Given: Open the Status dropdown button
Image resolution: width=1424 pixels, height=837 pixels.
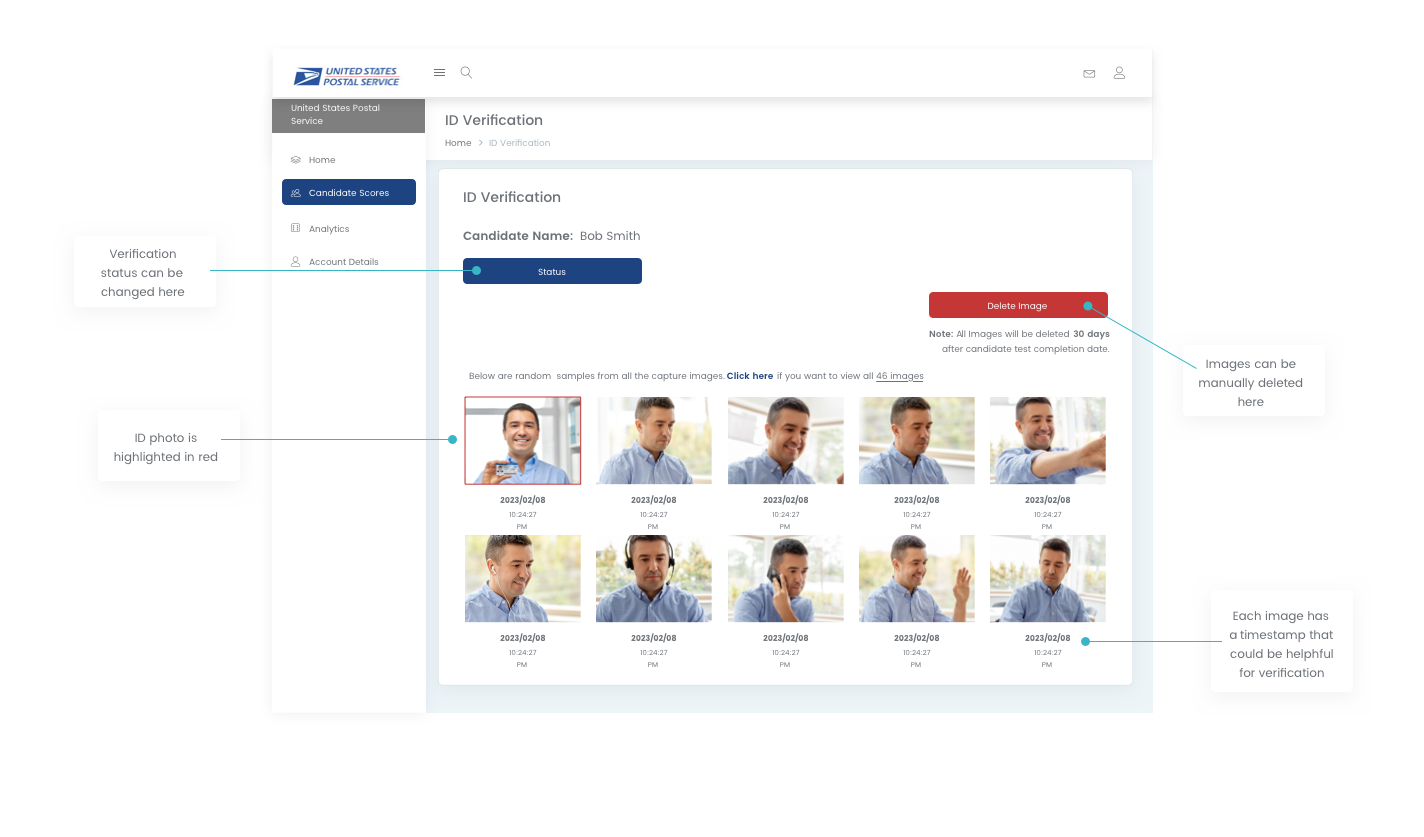Looking at the screenshot, I should tap(552, 272).
